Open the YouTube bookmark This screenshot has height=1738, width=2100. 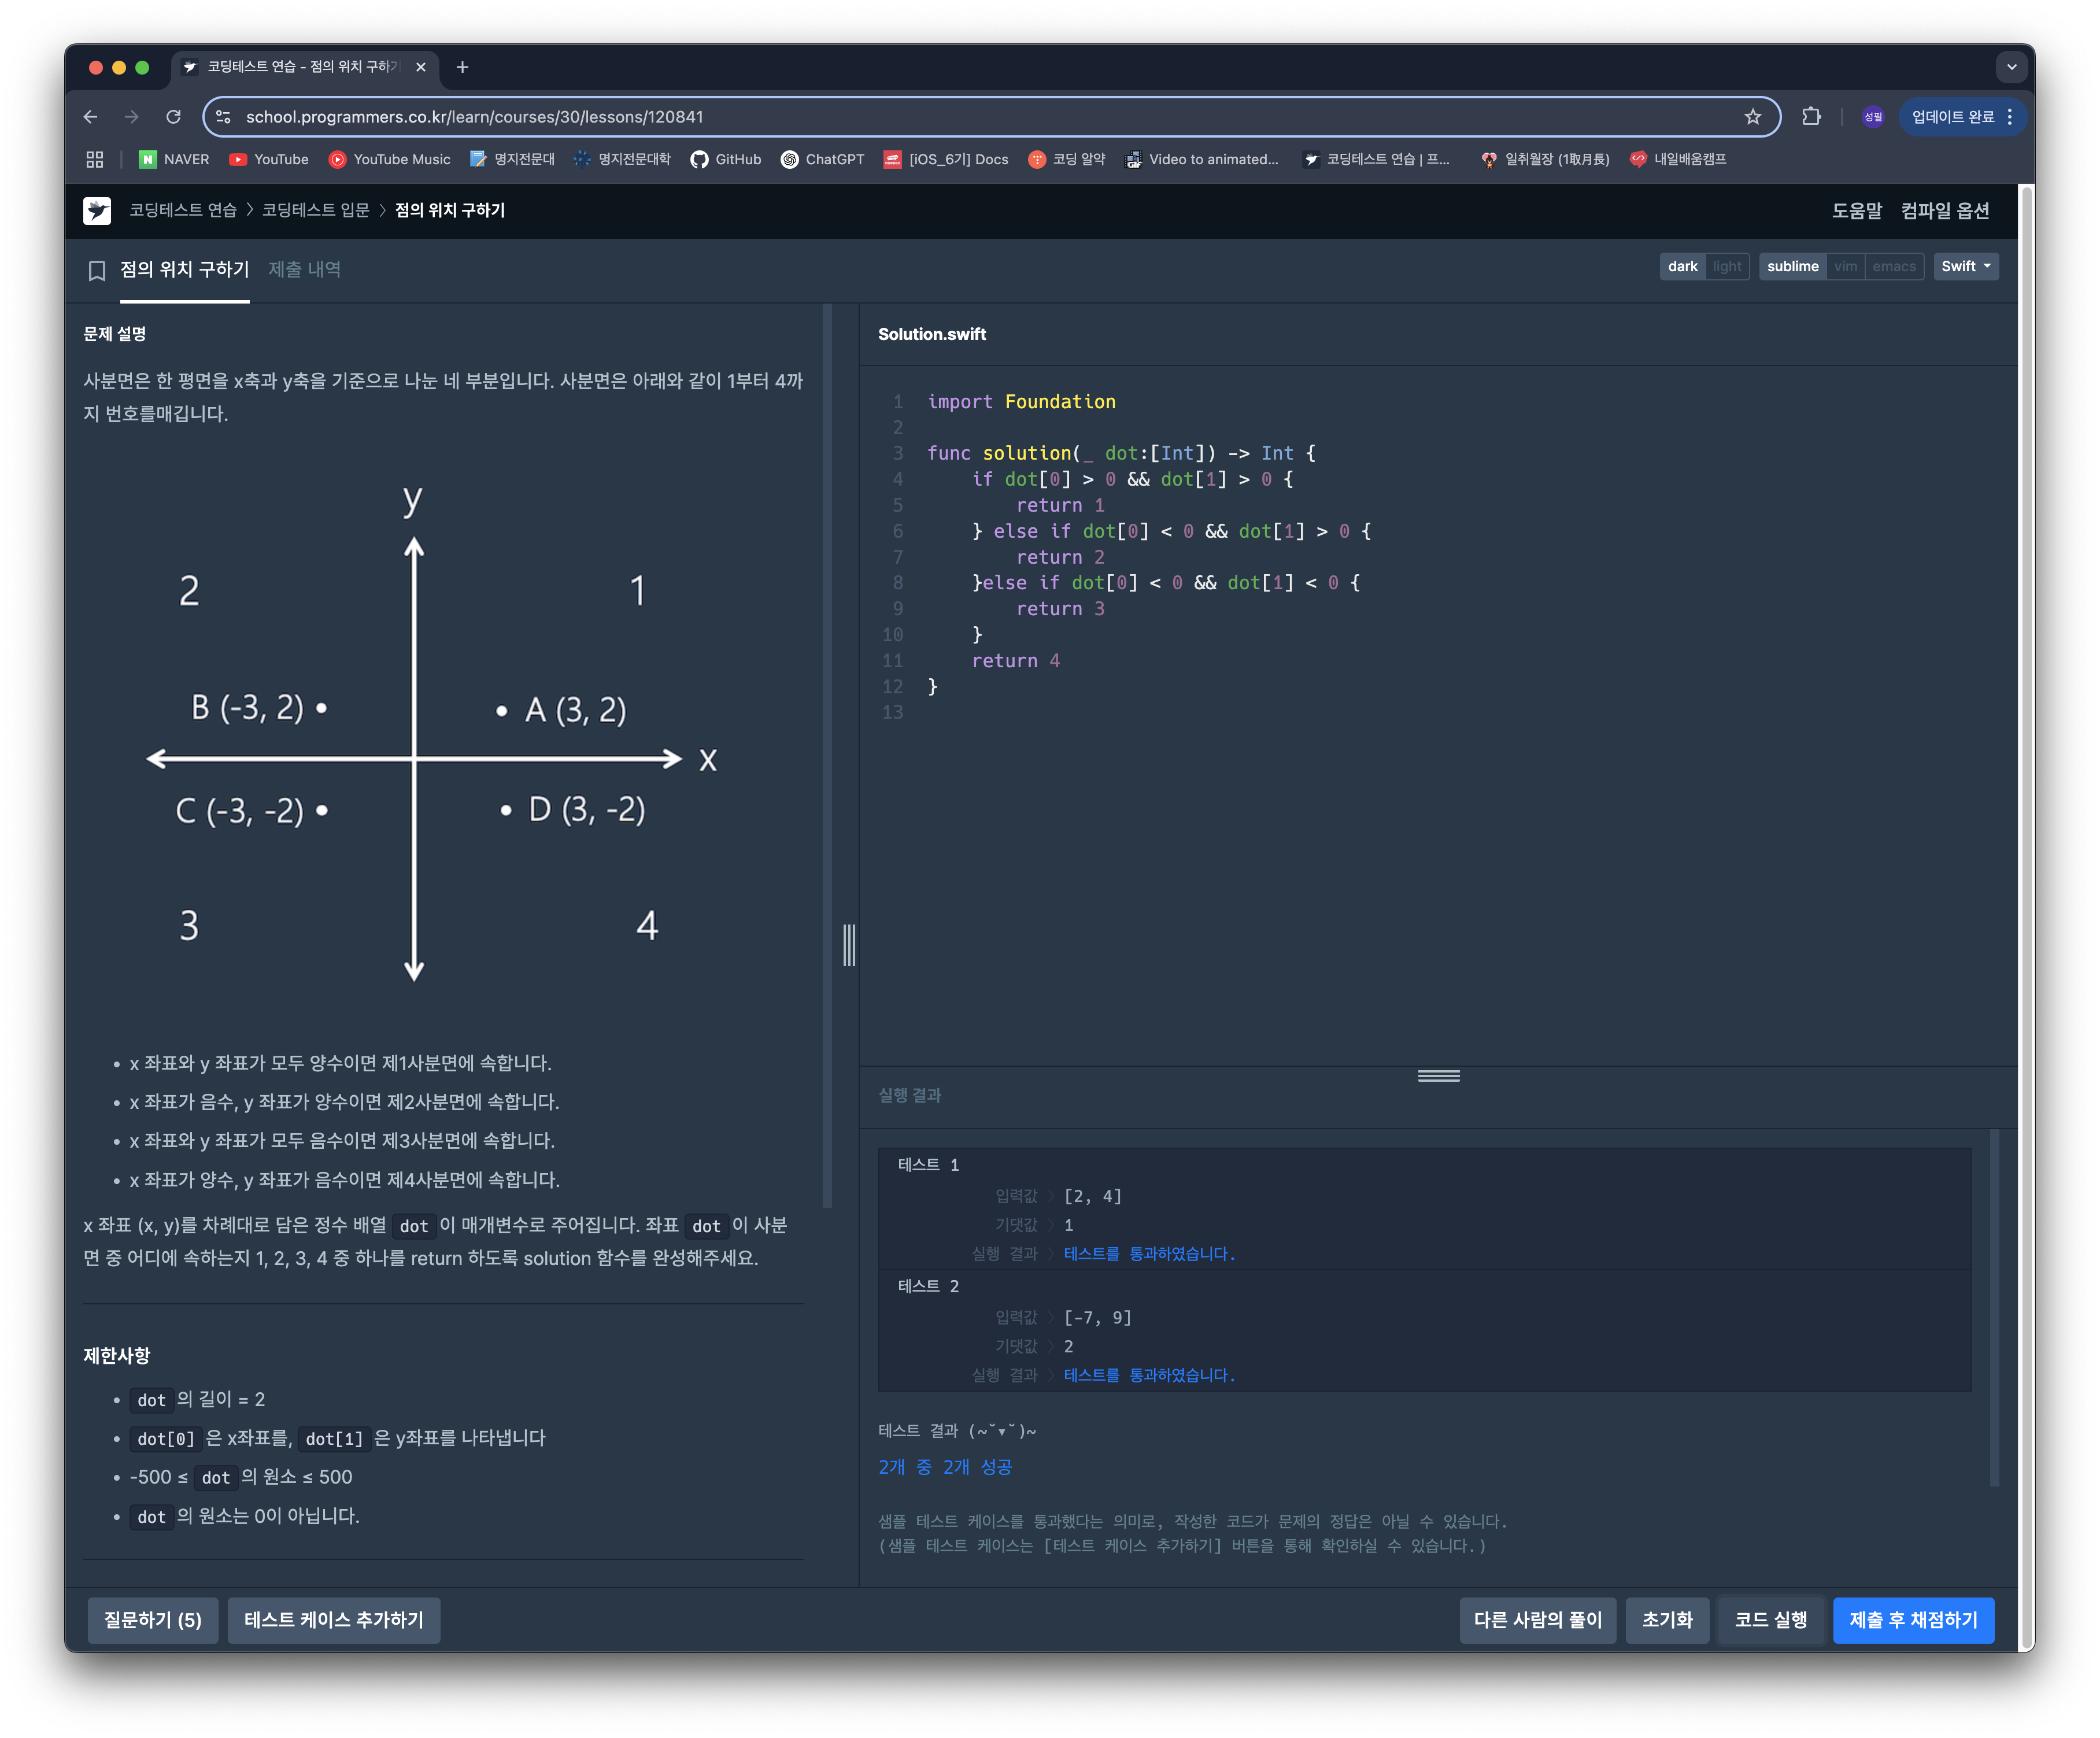tap(269, 159)
